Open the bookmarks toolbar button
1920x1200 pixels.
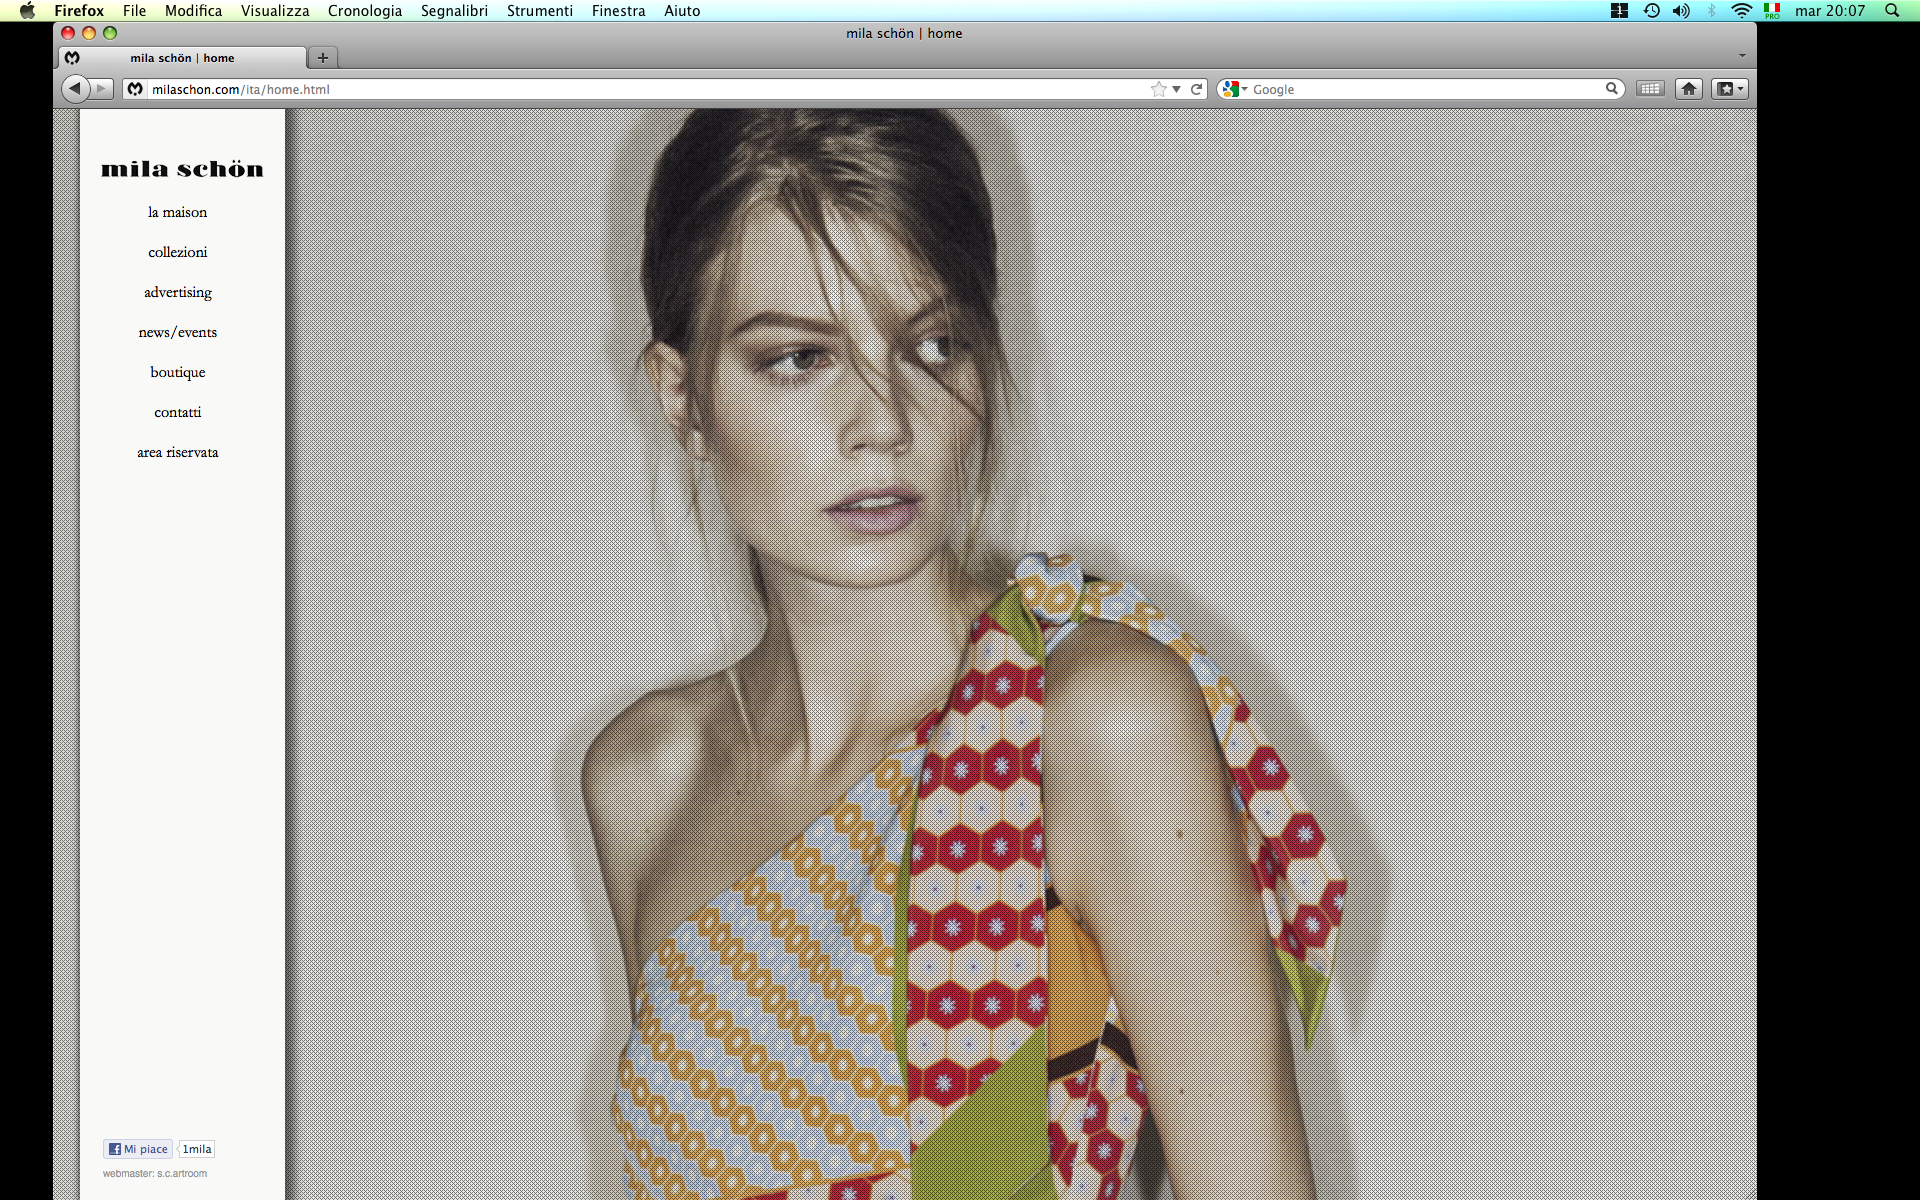[x=1729, y=89]
